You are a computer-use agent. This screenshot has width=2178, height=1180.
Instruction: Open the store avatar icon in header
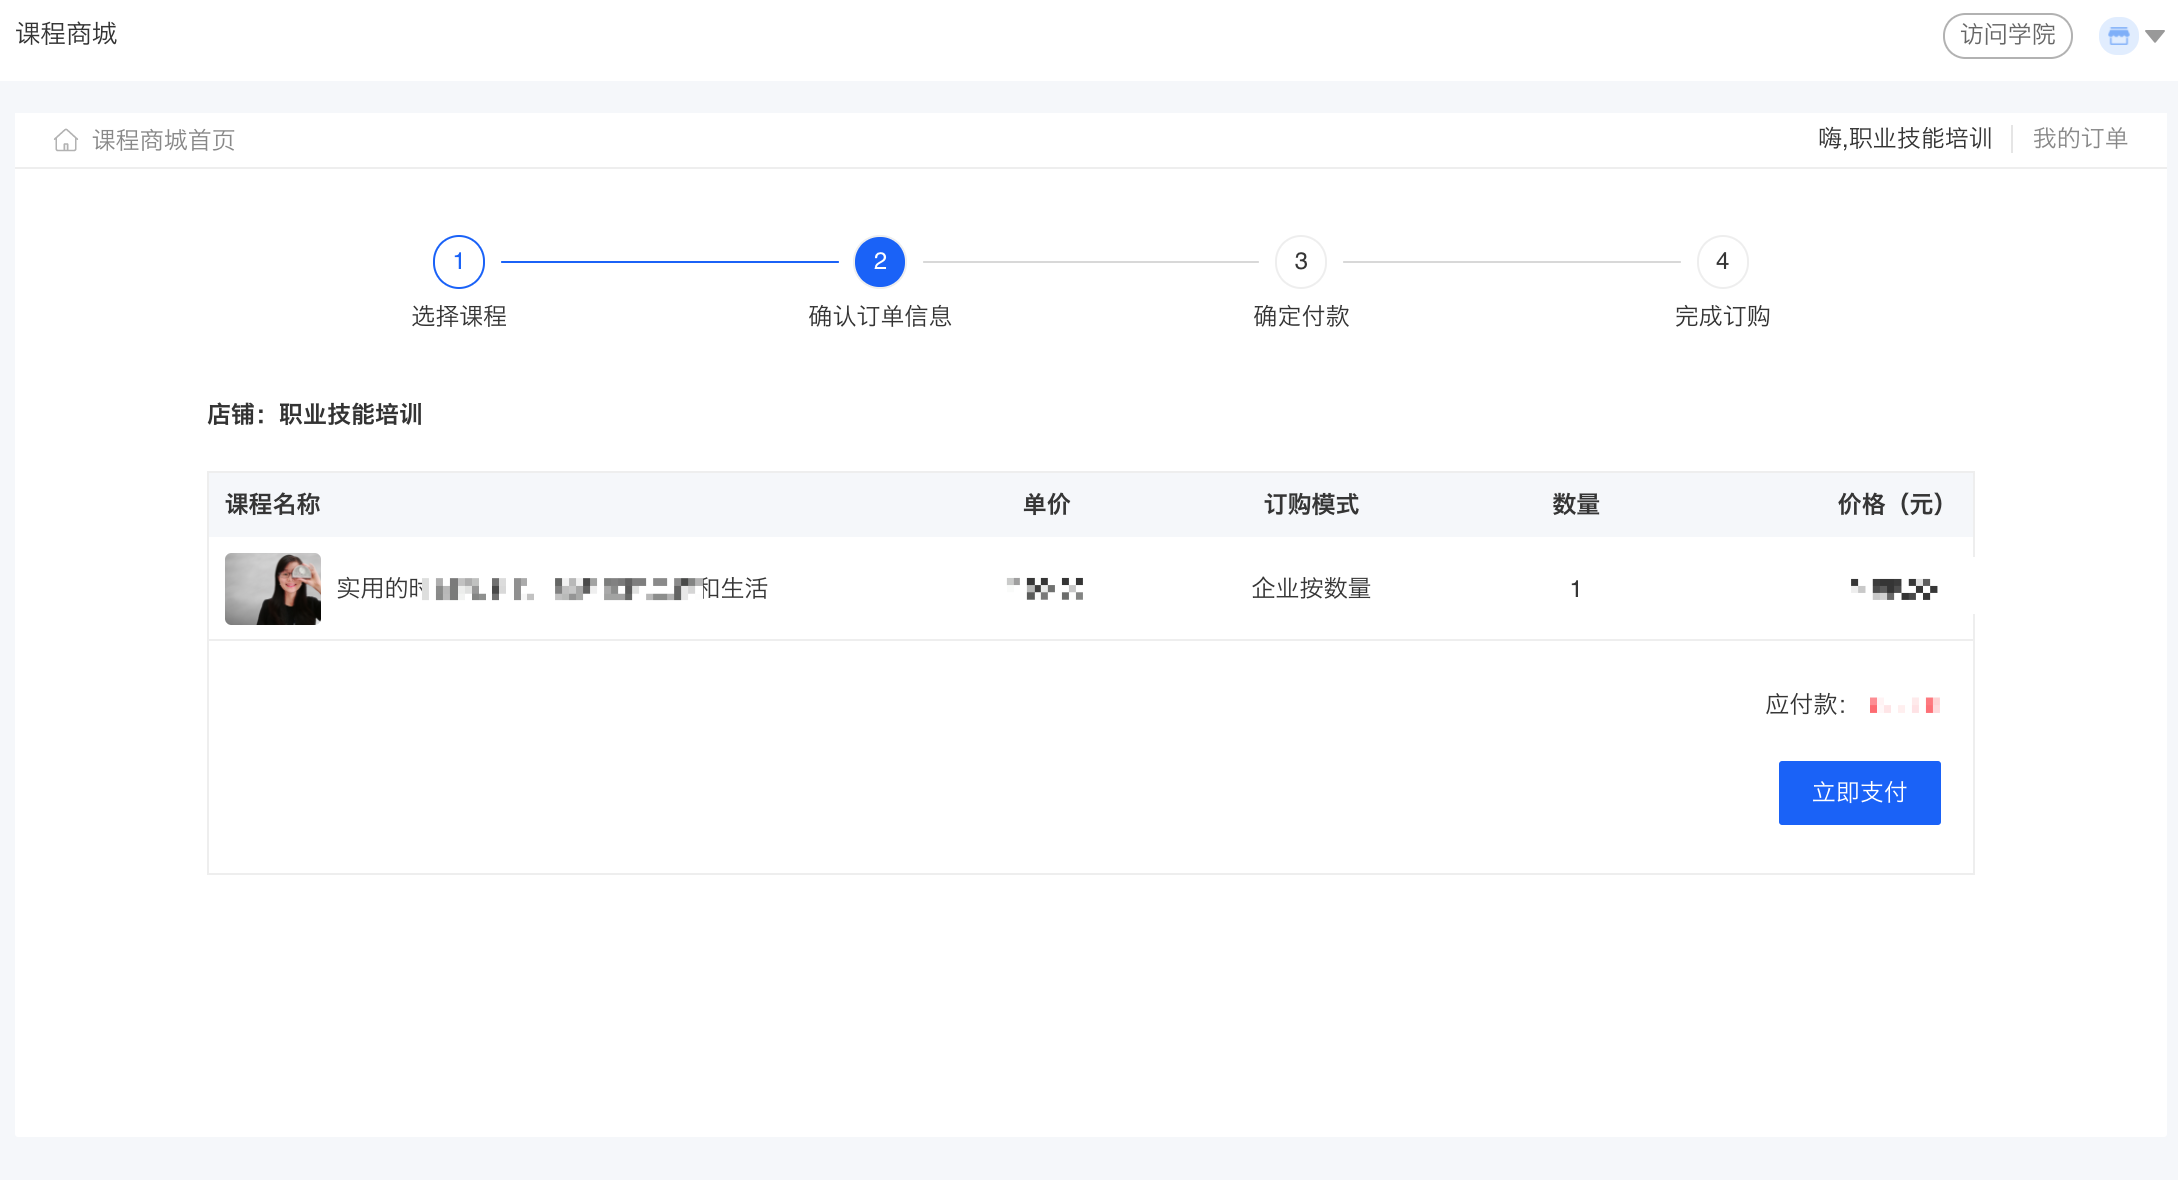[2118, 37]
